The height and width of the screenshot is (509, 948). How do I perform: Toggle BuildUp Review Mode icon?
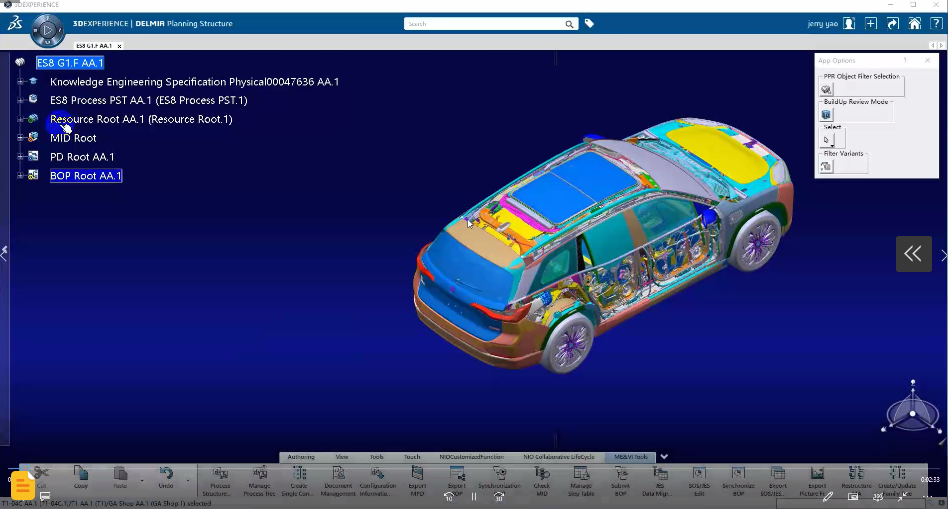[x=826, y=114]
